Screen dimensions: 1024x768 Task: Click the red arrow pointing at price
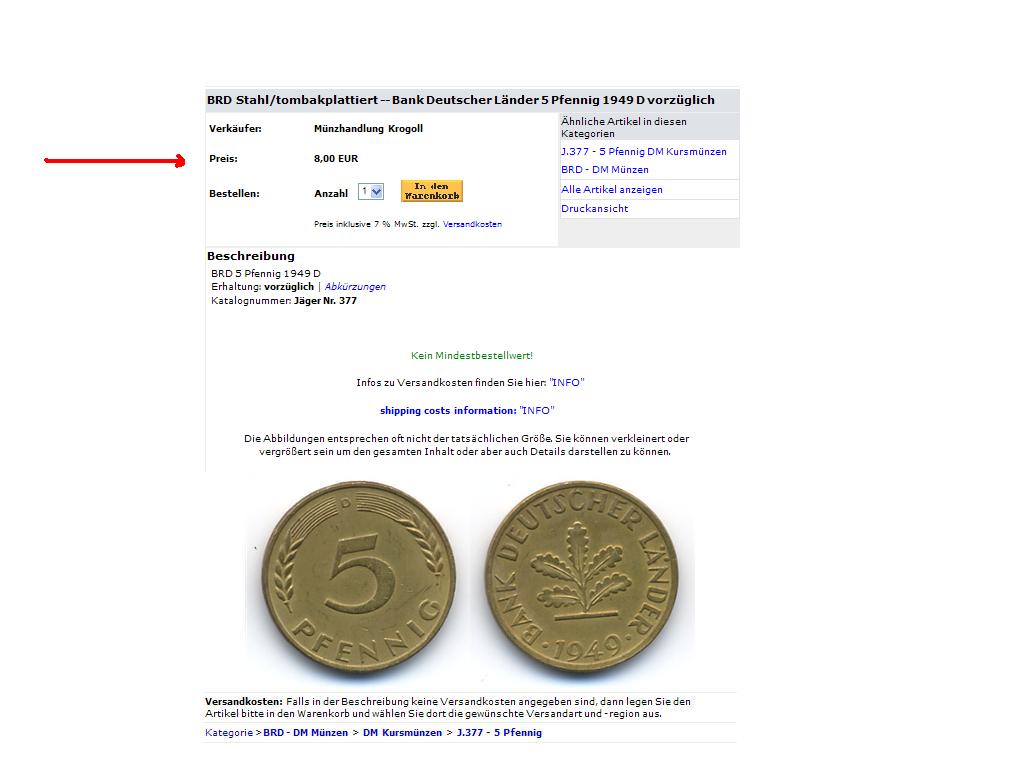[x=115, y=161]
